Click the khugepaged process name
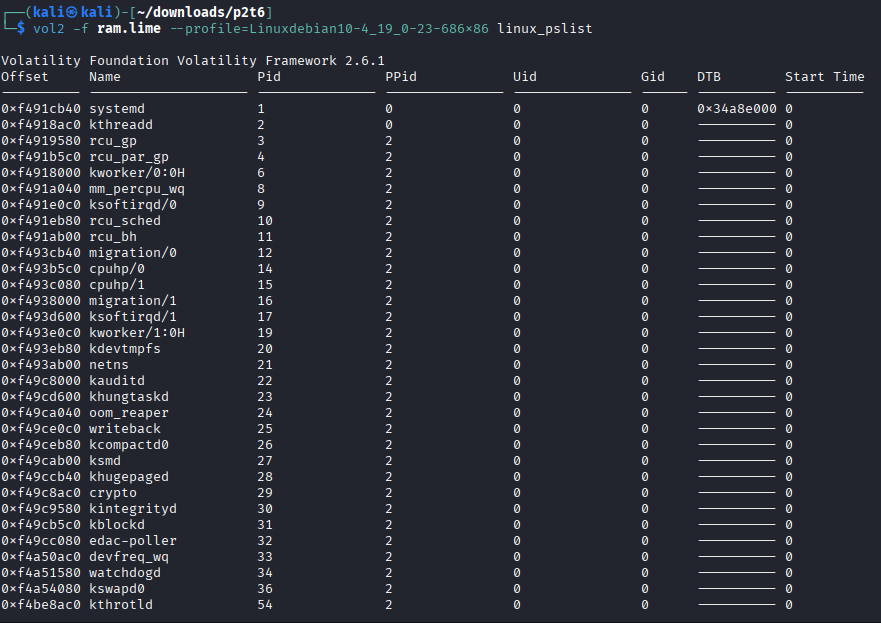Viewport: 881px width, 623px height. pos(129,477)
